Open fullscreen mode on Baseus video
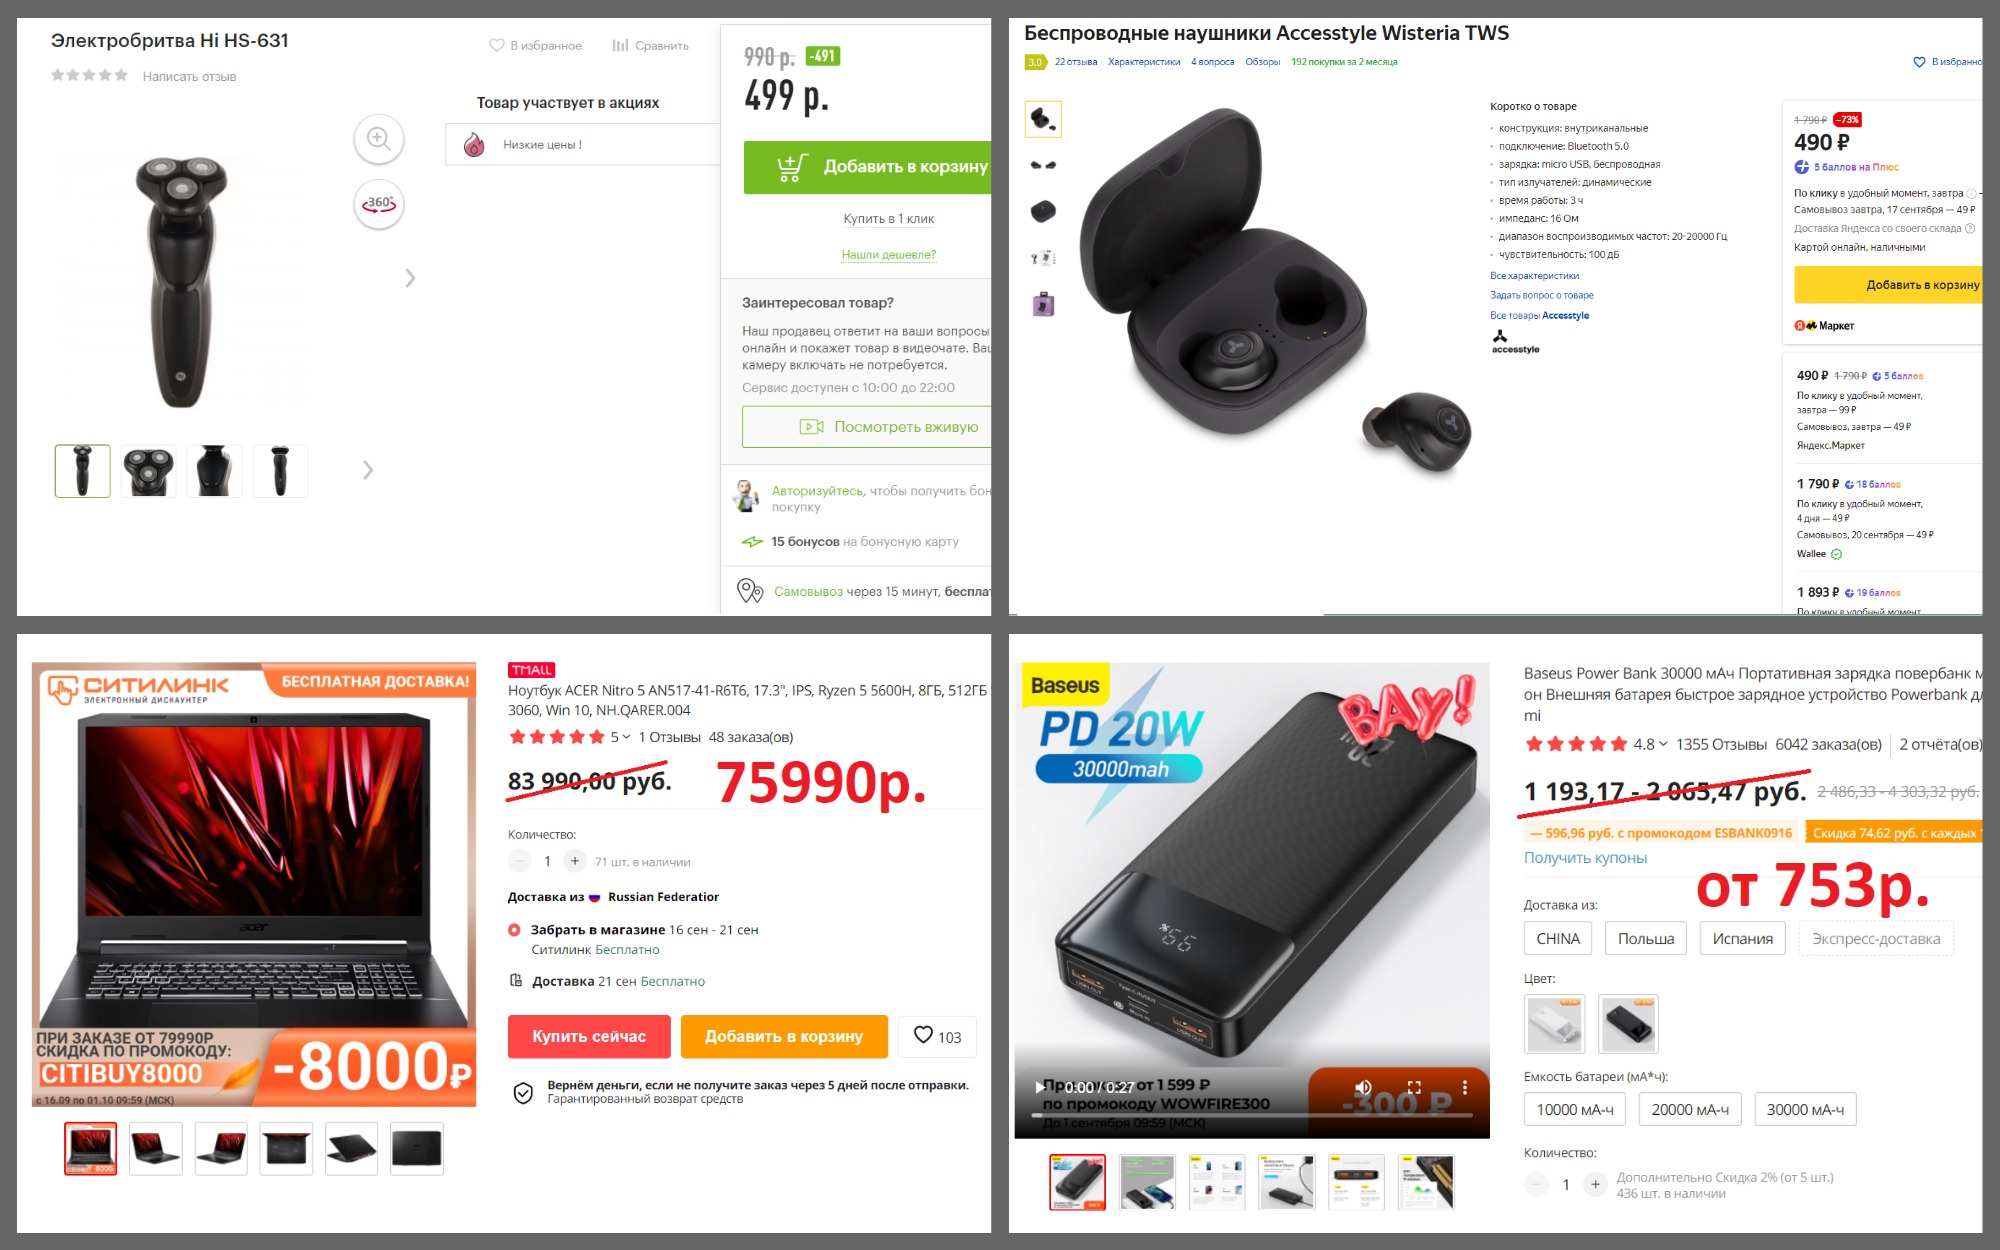Screen dimensions: 2000x1250 [1414, 1087]
